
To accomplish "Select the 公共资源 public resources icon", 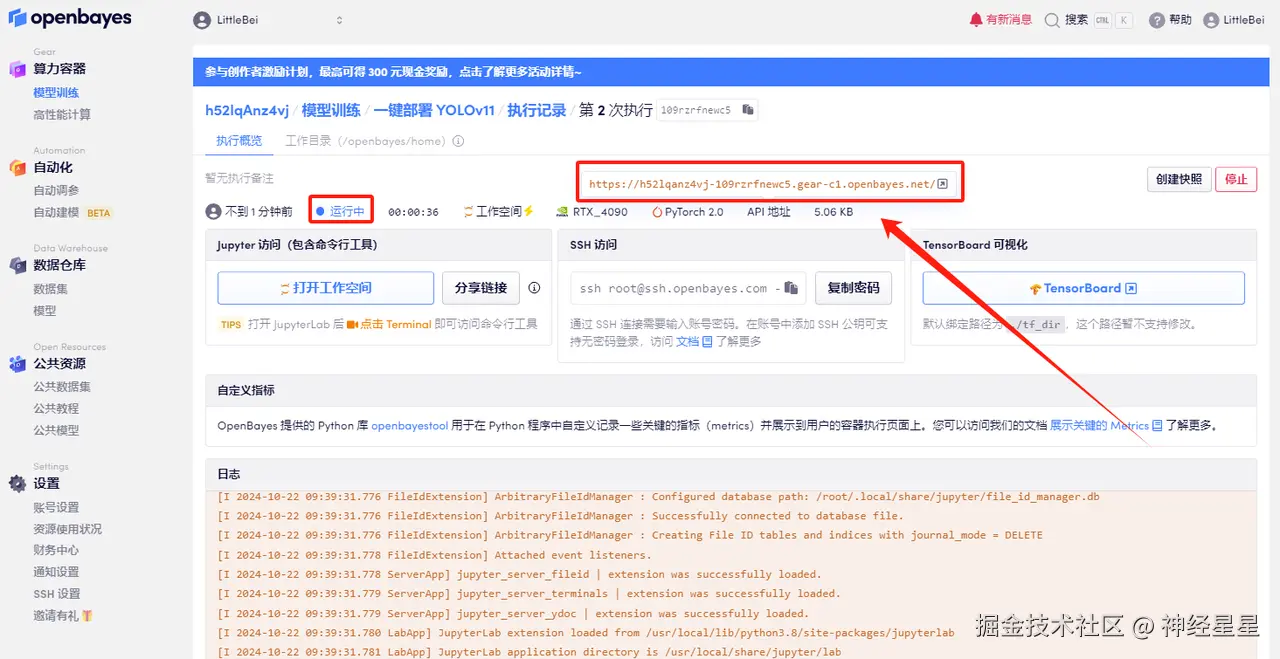I will (16, 363).
